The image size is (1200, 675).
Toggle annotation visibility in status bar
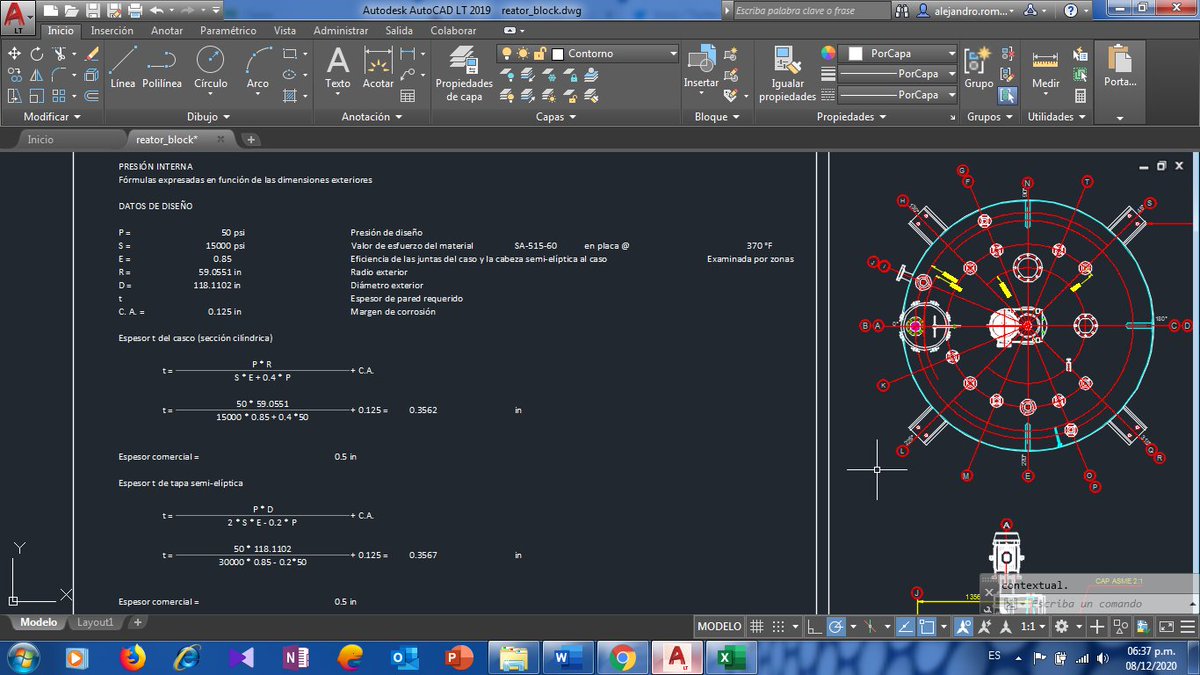click(963, 627)
